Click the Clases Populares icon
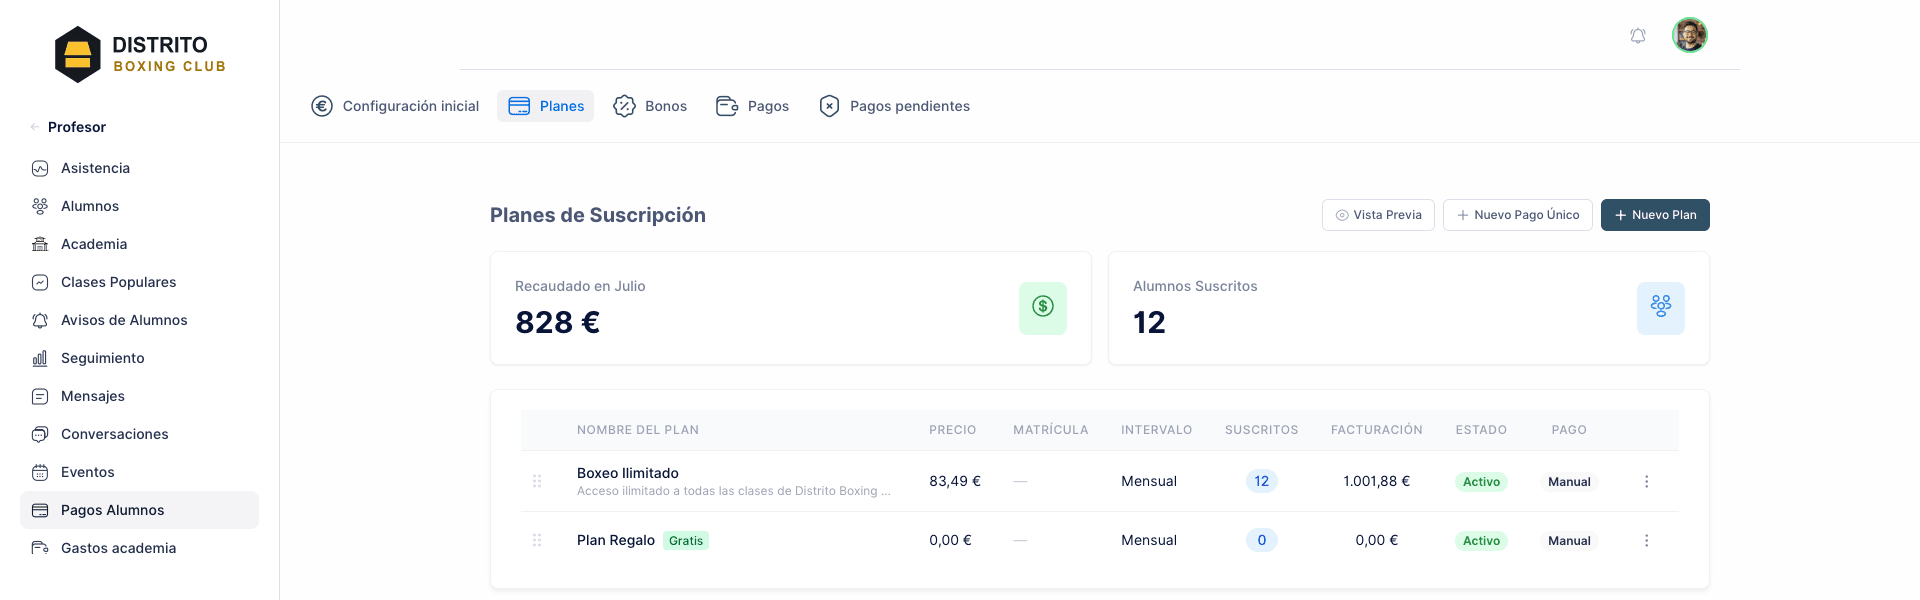Image resolution: width=1920 pixels, height=600 pixels. pyautogui.click(x=40, y=282)
